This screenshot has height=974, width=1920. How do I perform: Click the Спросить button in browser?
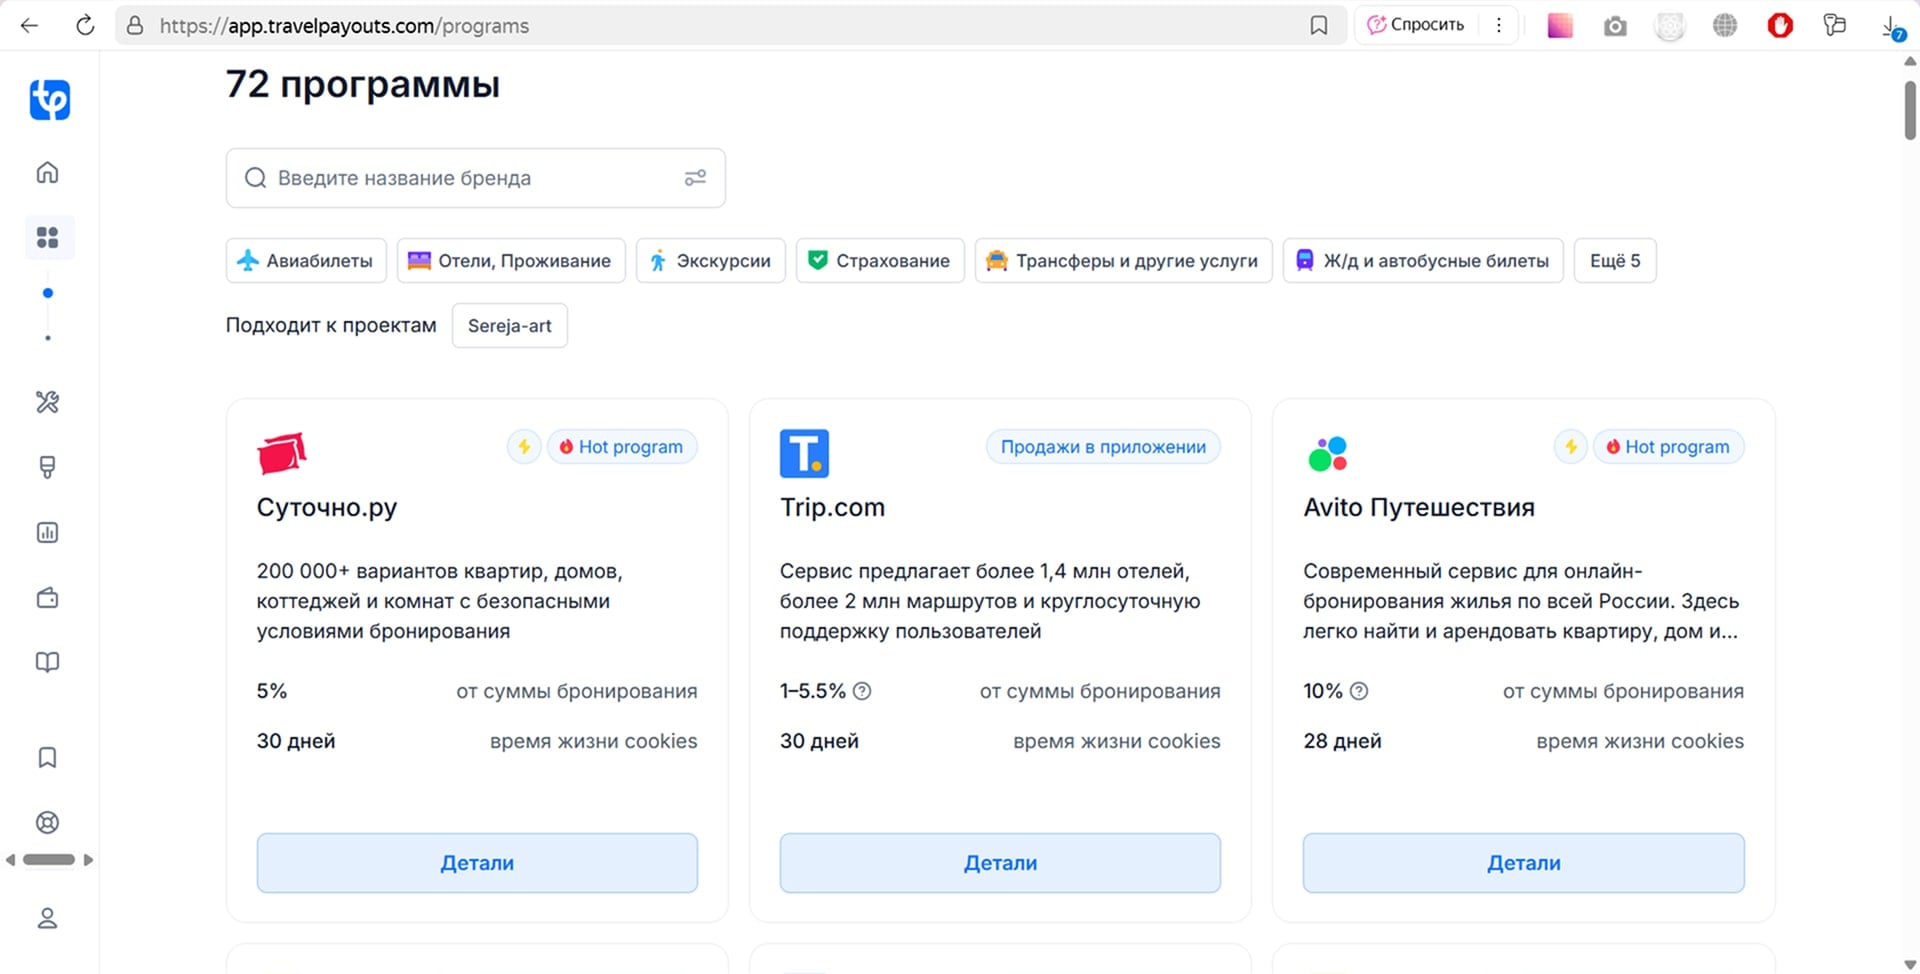[x=1416, y=25]
